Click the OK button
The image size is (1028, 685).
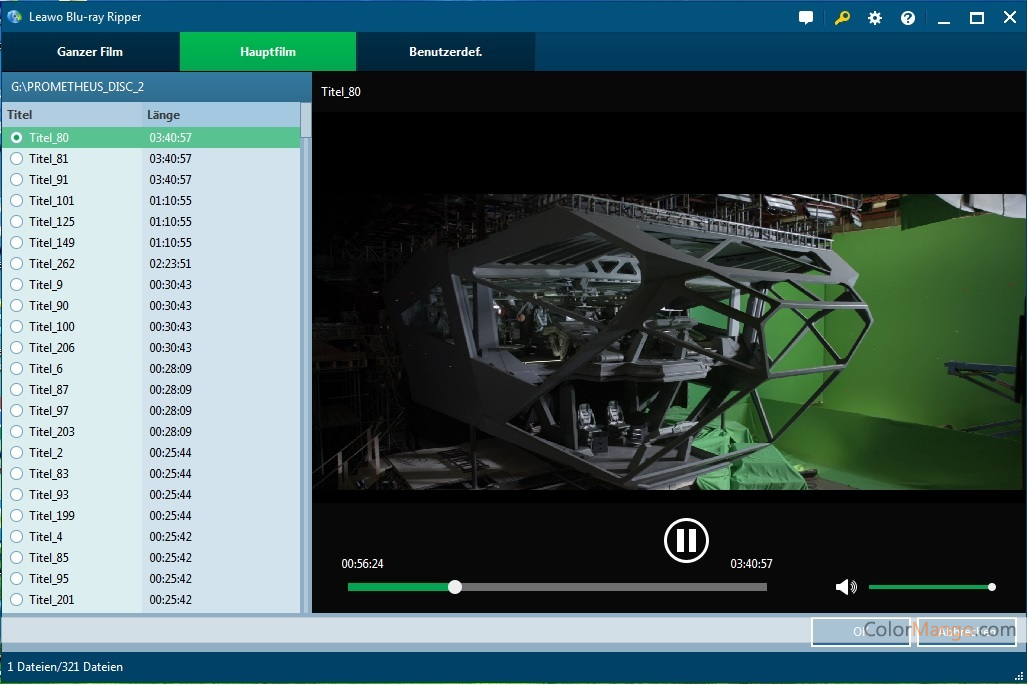coord(860,631)
